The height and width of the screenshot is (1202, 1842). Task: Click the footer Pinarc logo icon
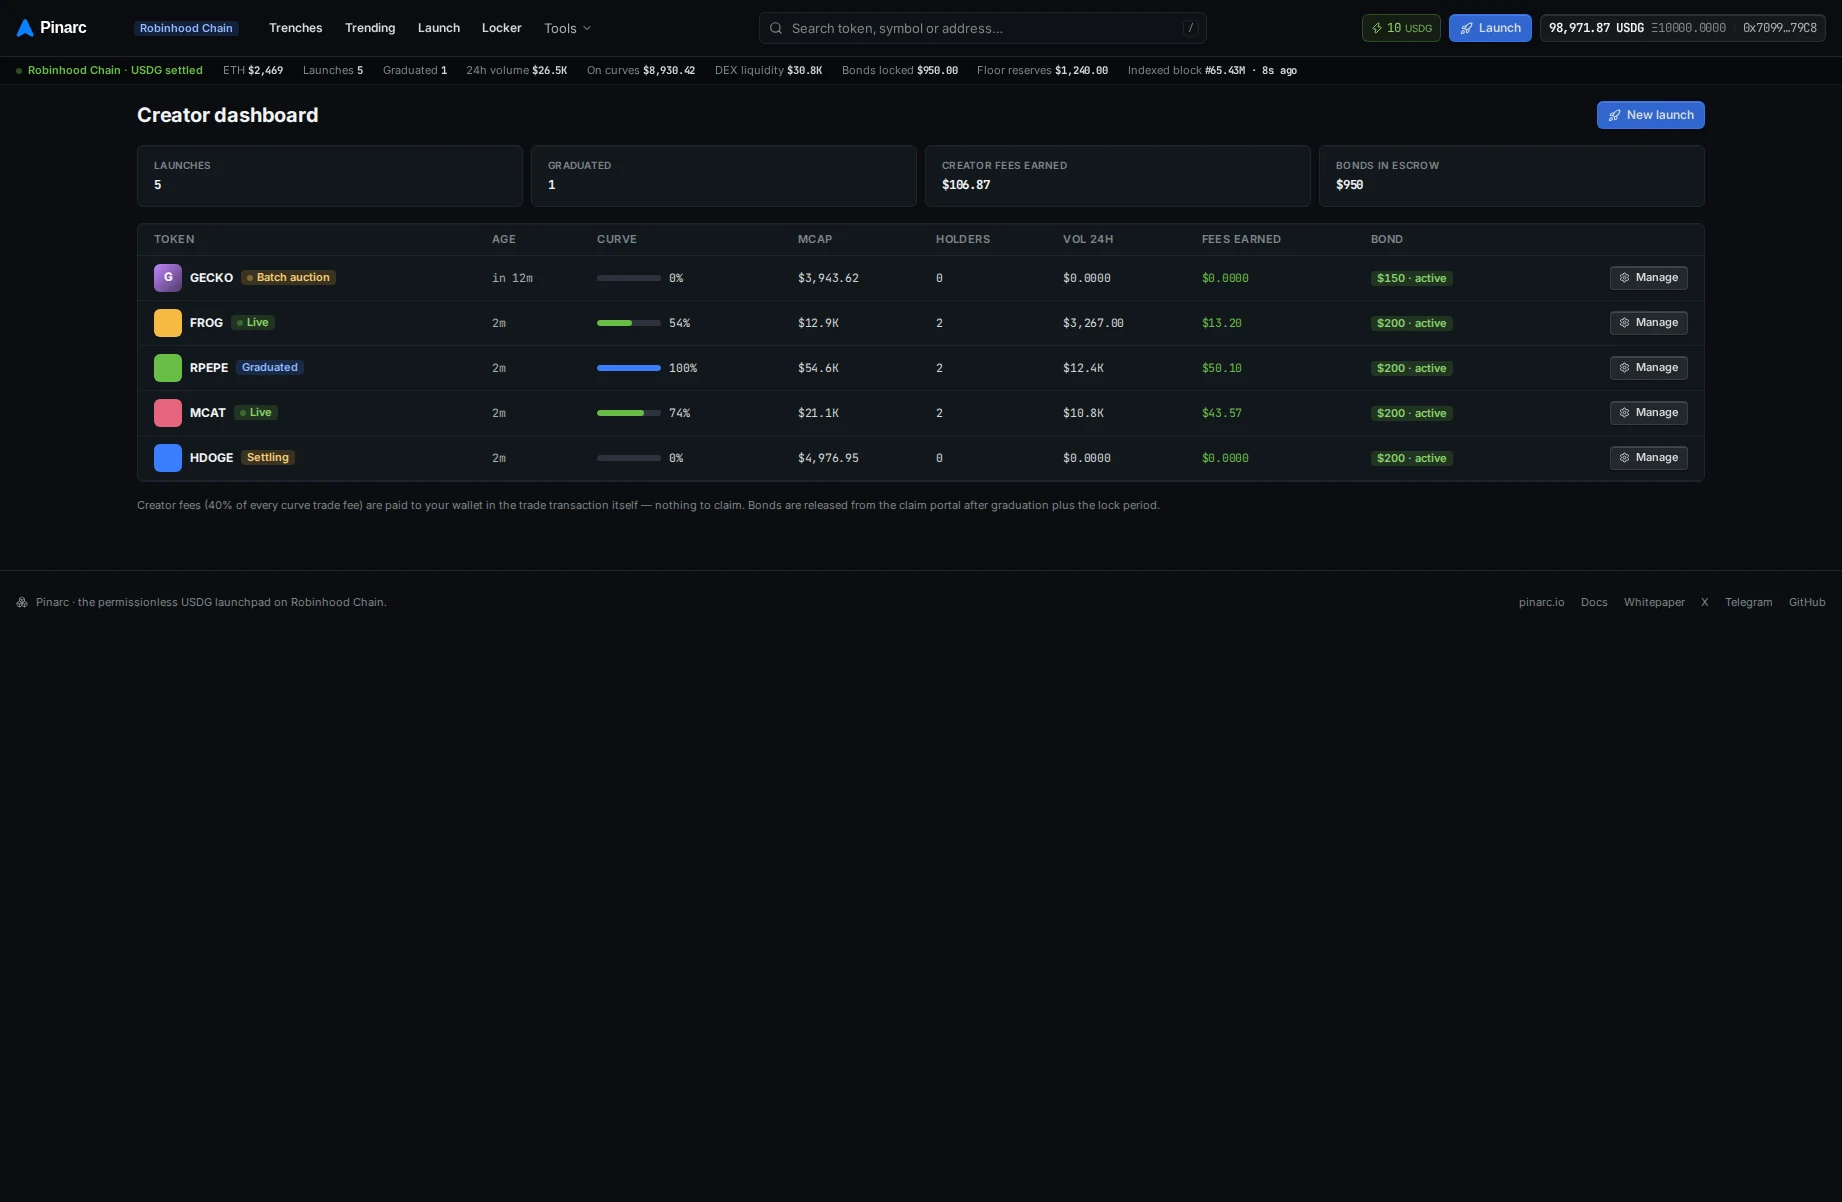22,602
